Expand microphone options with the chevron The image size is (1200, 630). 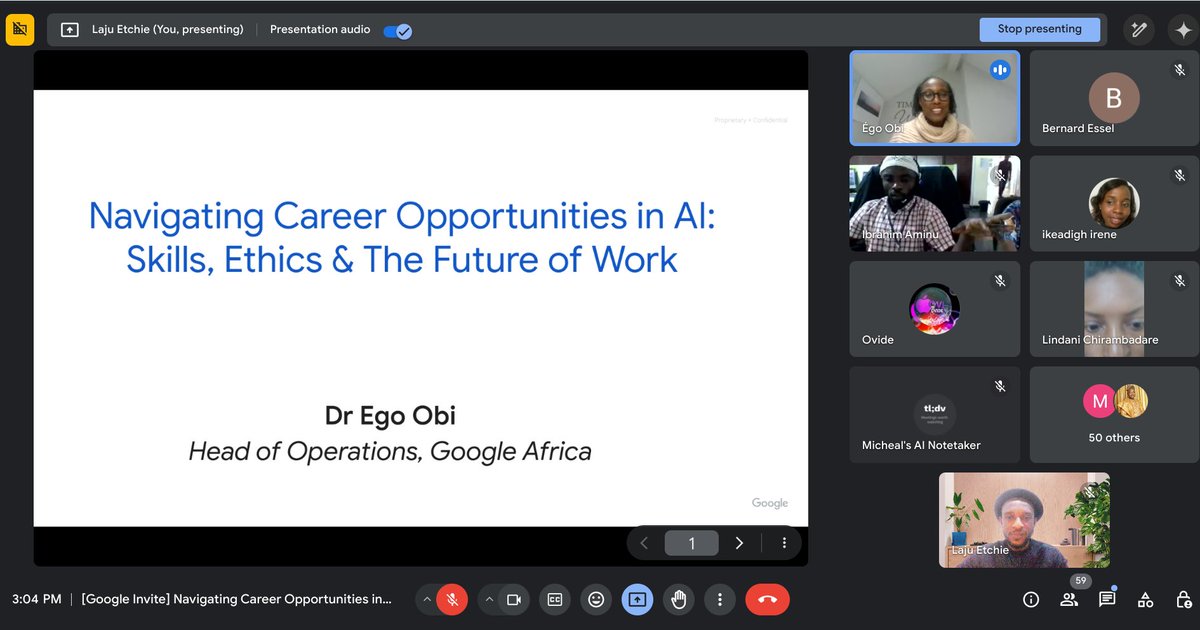pos(429,599)
